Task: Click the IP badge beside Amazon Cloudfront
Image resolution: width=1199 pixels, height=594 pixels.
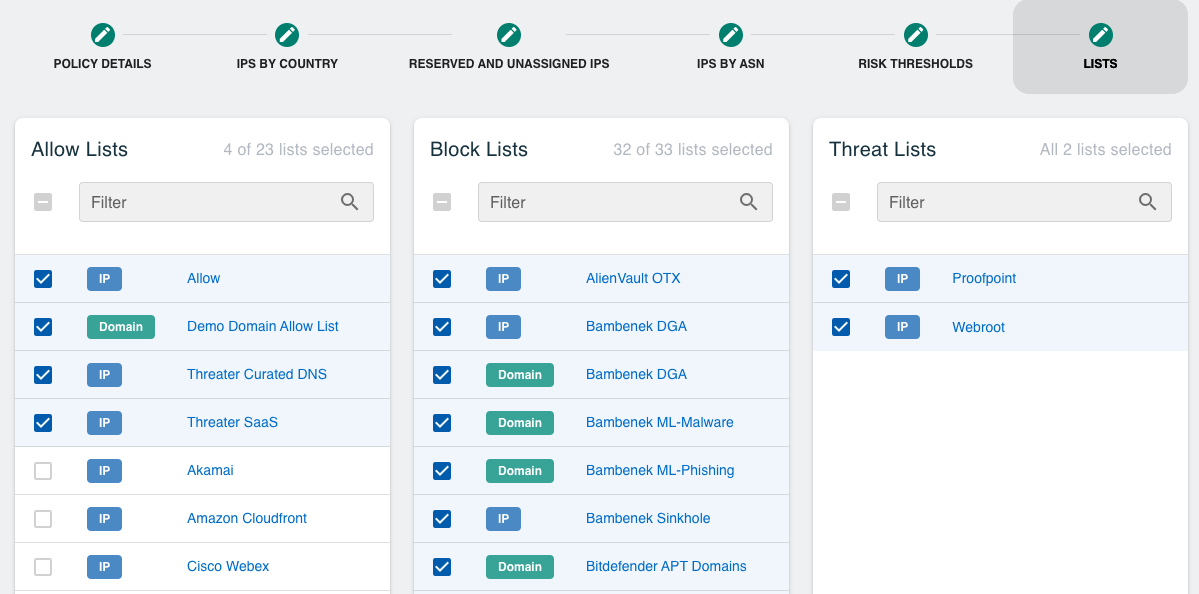Action: point(105,519)
